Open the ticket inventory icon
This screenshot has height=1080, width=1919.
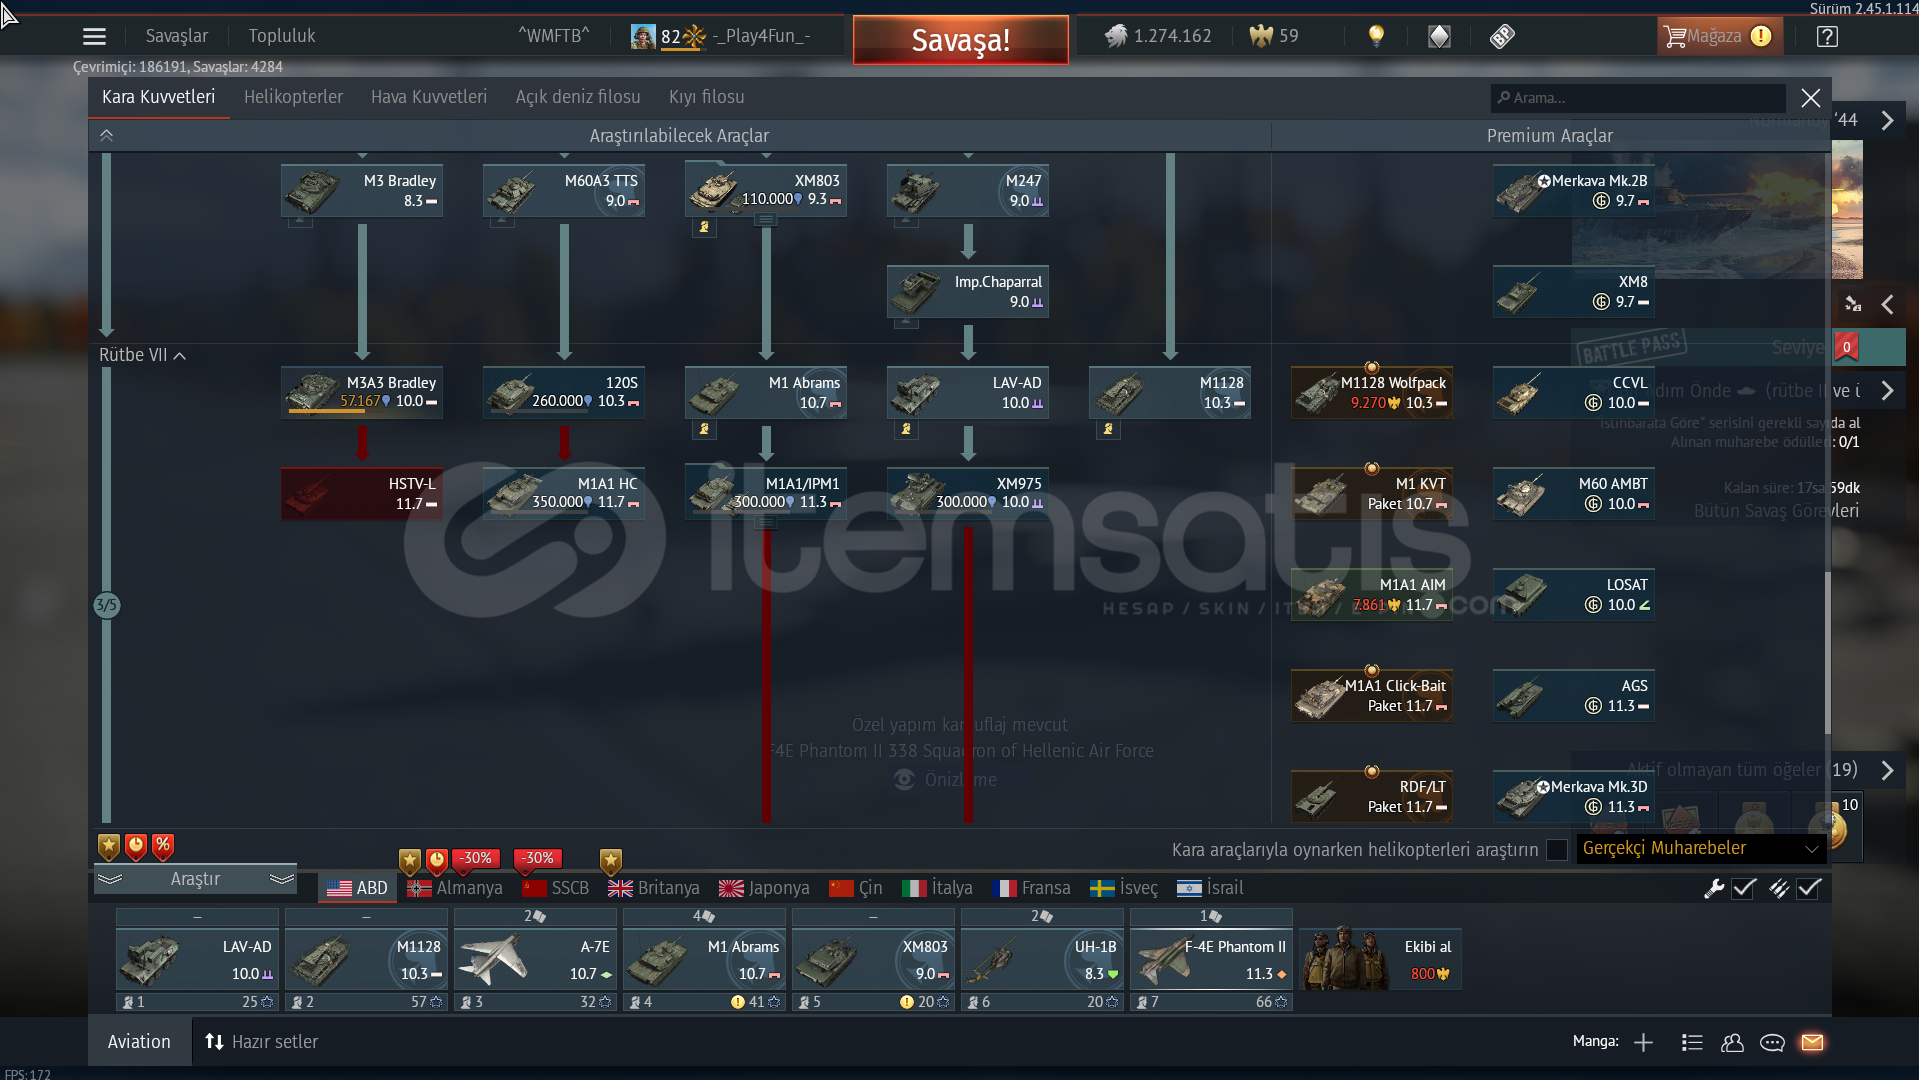(x=1502, y=36)
